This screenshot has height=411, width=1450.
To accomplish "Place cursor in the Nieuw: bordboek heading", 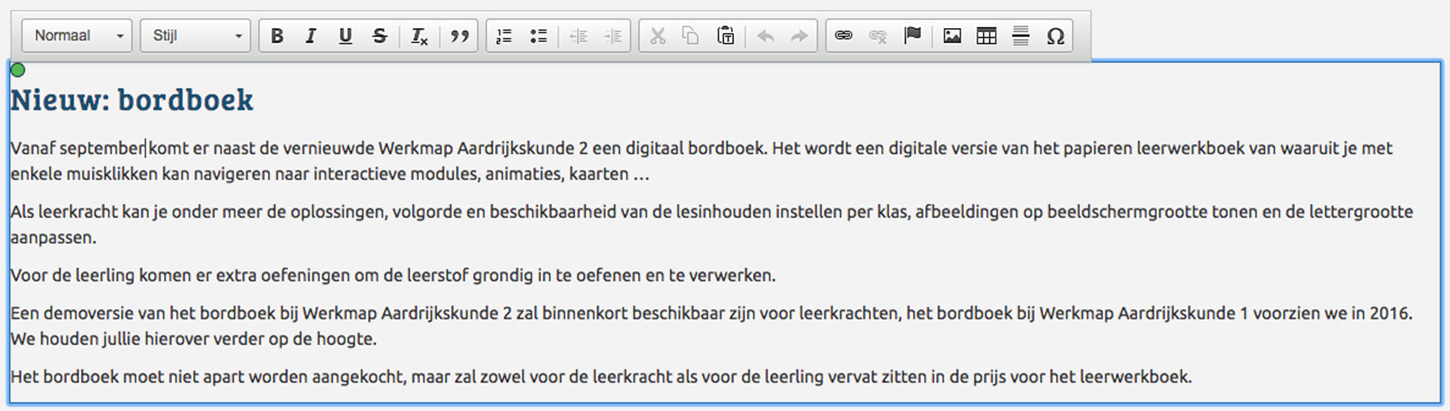I will (132, 100).
